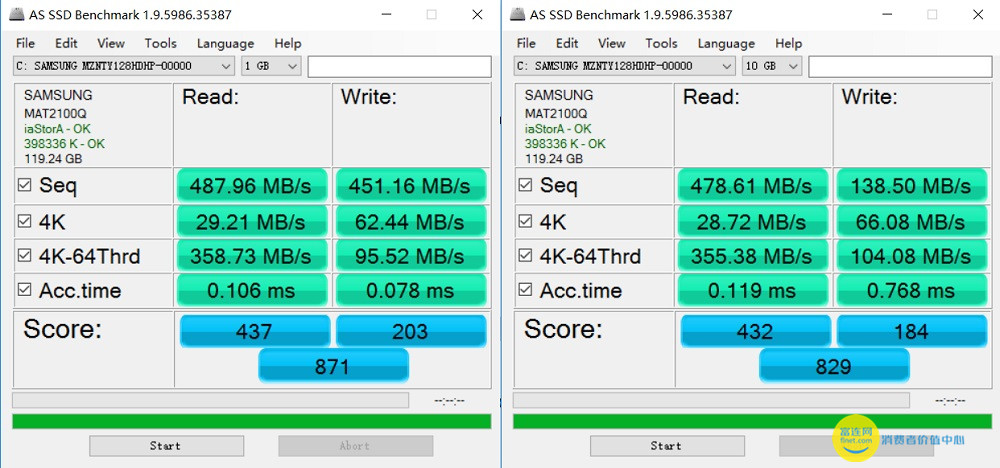Open Tools menu in right window

(661, 43)
